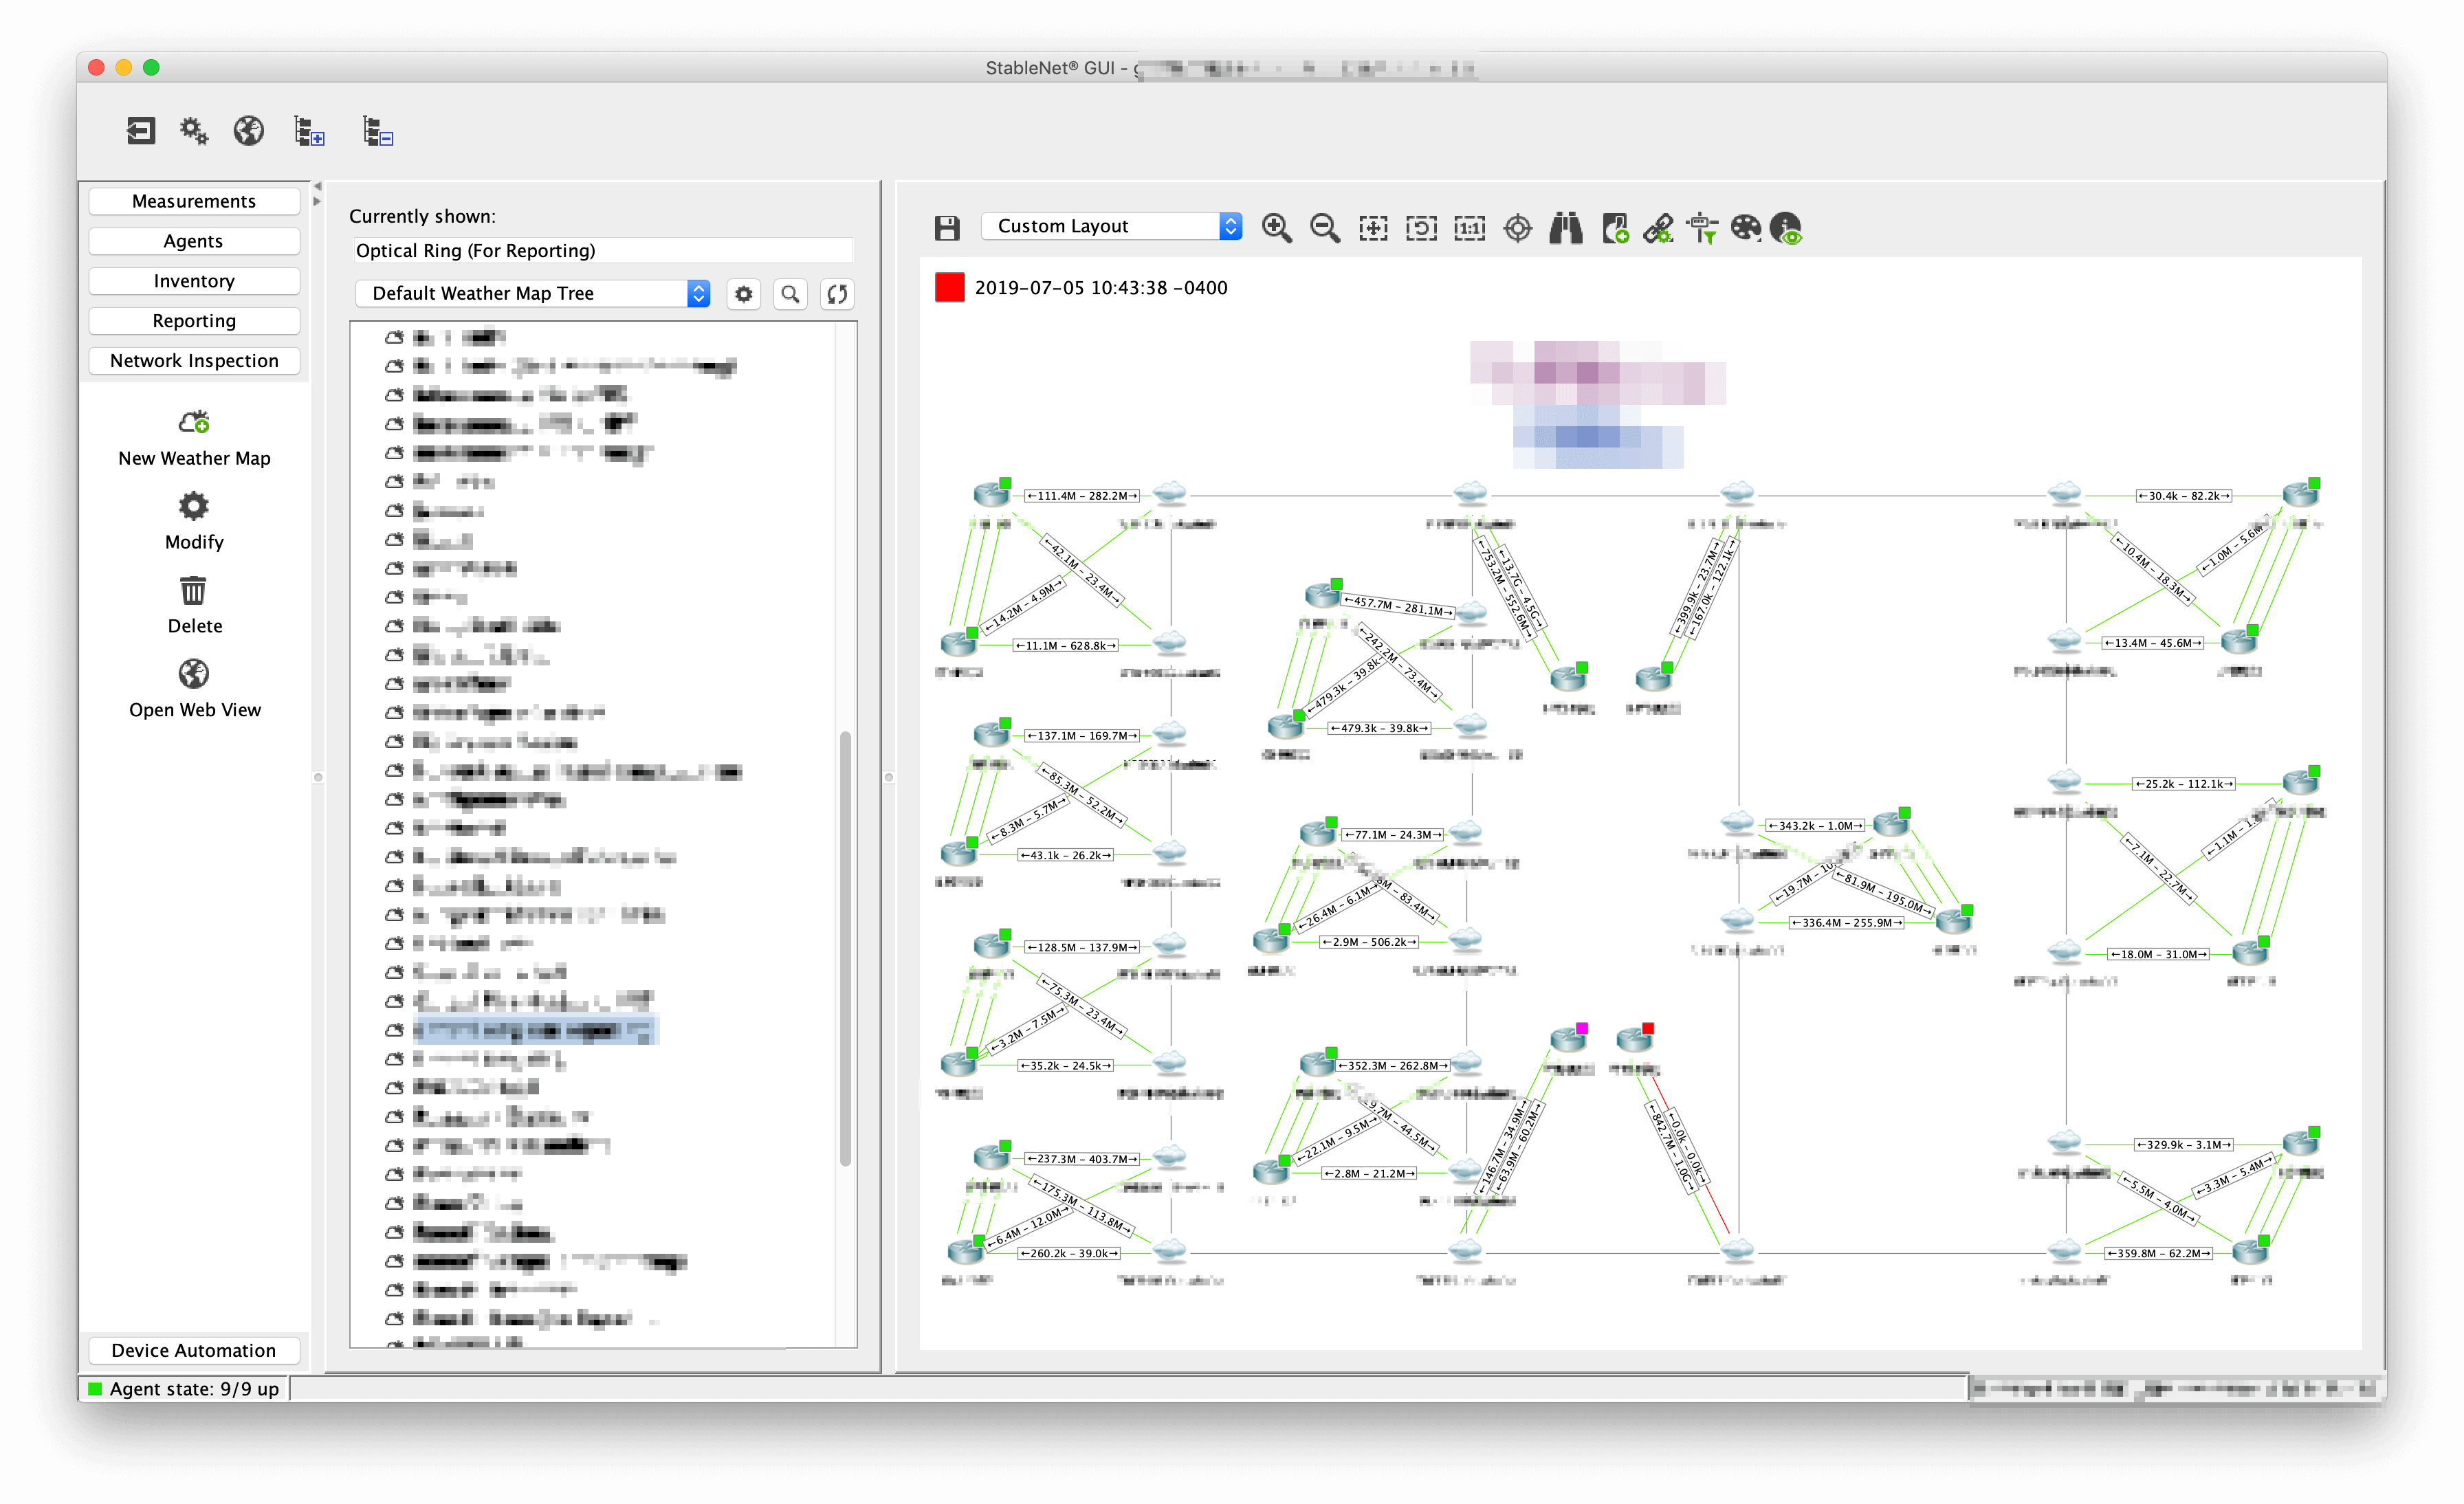Open the Measurements section
Image resolution: width=2464 pixels, height=1504 pixels.
click(x=194, y=201)
